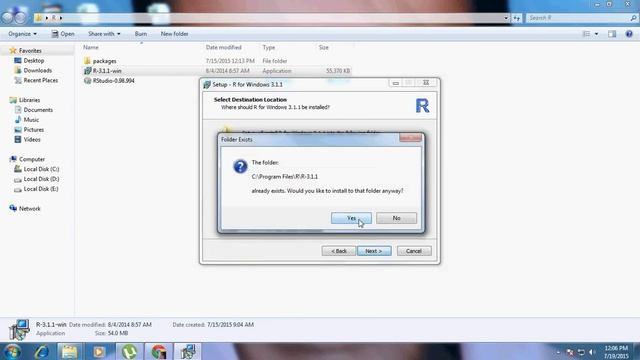Screen dimensions: 640x360
Task: Select Favorites in navigation pane
Action: pyautogui.click(x=30, y=51)
